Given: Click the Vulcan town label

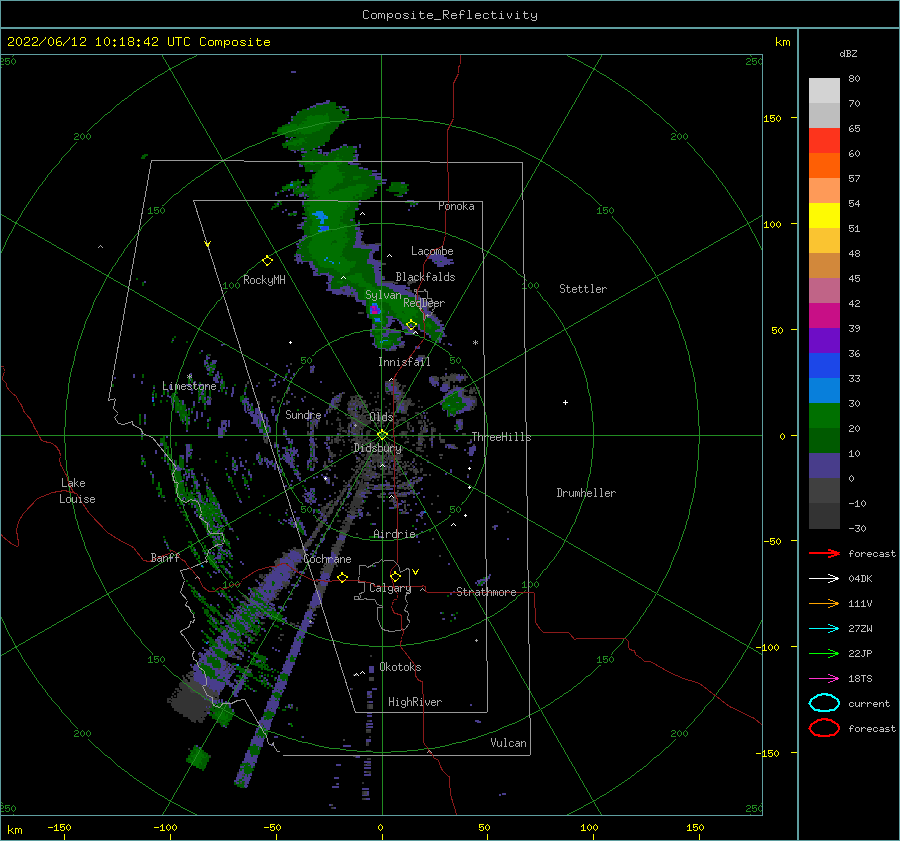Looking at the screenshot, I should [x=509, y=743].
